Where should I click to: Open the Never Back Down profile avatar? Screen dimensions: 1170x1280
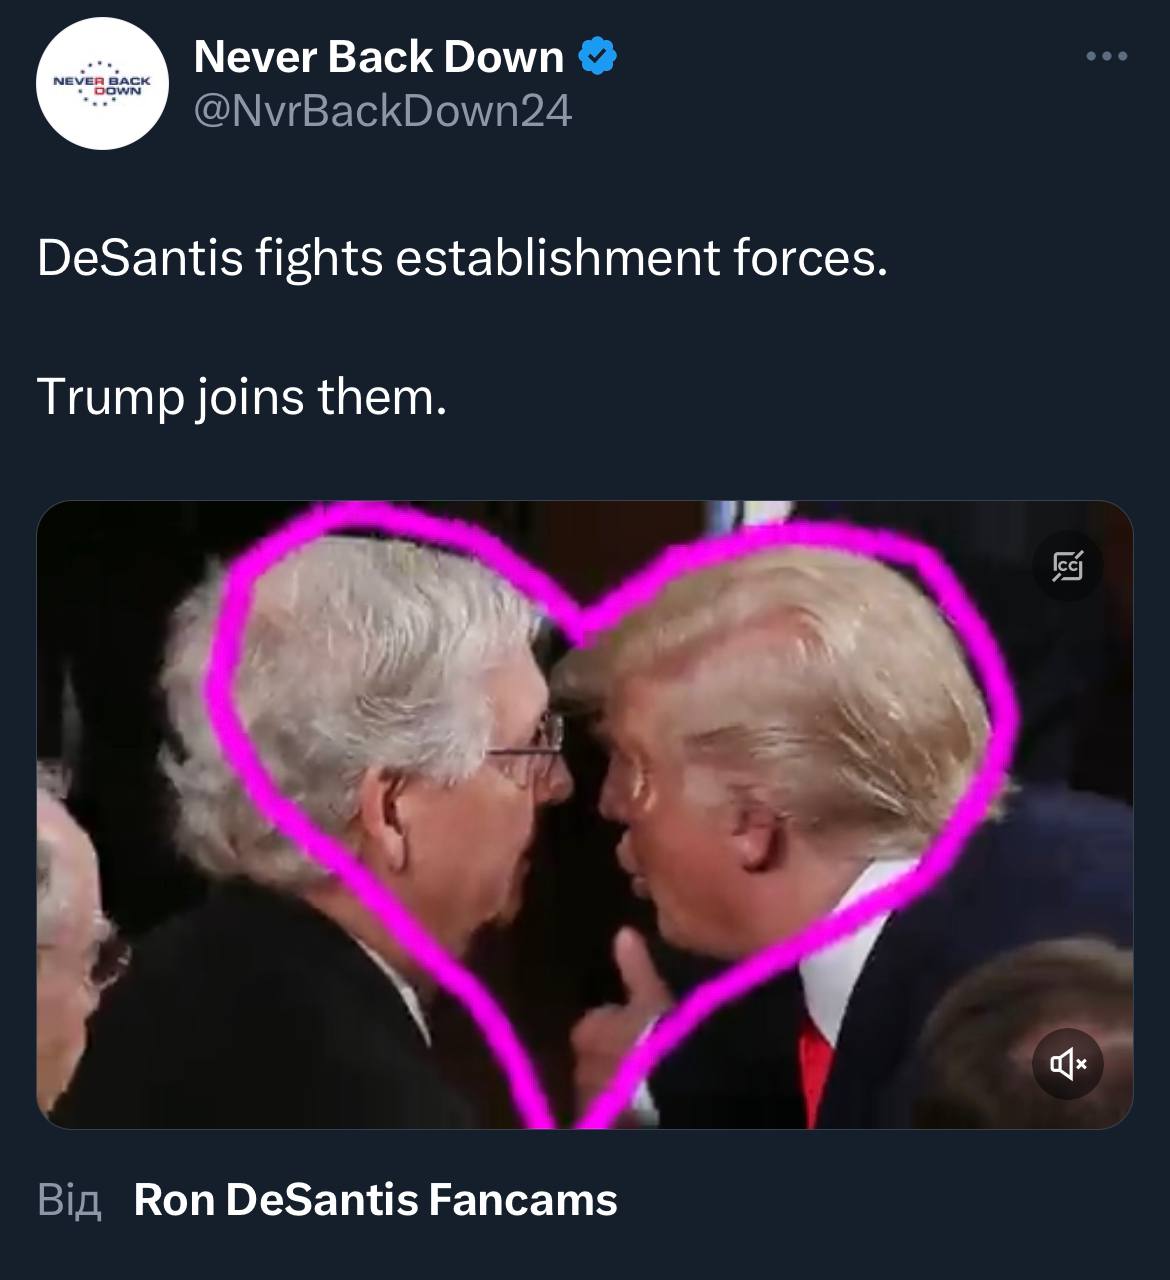click(103, 84)
